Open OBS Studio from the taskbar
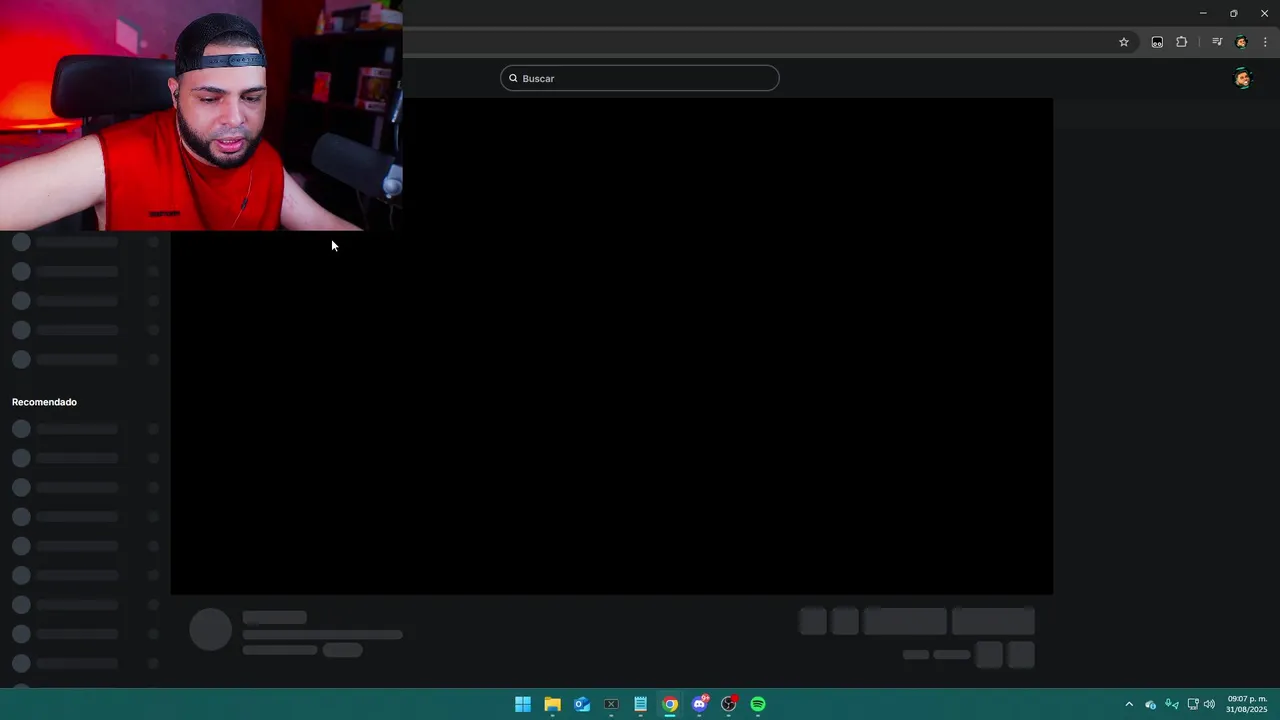 click(x=729, y=704)
